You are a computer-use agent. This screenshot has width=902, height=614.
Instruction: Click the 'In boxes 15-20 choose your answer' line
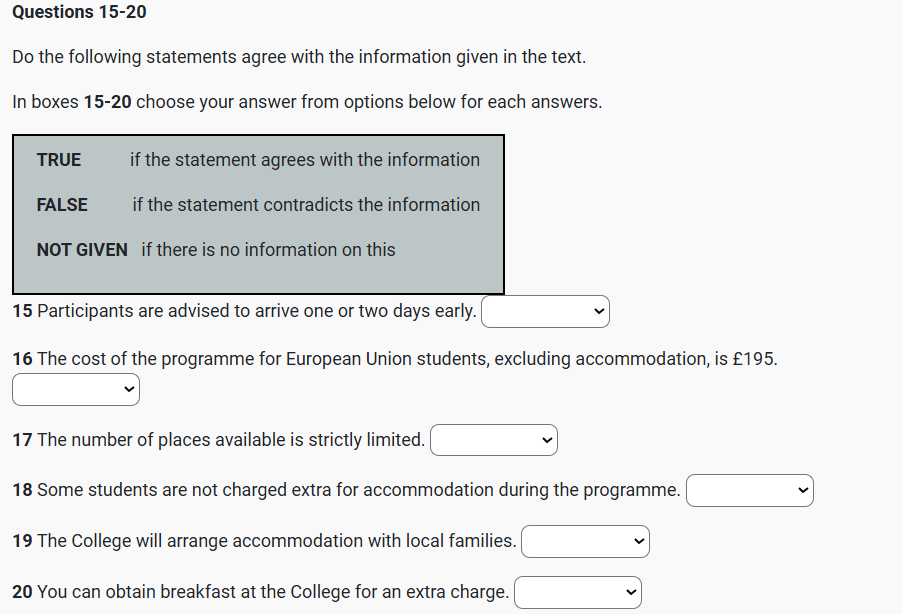pyautogui.click(x=307, y=102)
